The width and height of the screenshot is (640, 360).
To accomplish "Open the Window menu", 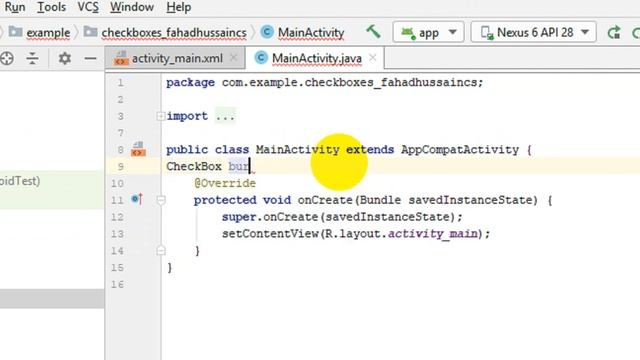I will 132,7.
